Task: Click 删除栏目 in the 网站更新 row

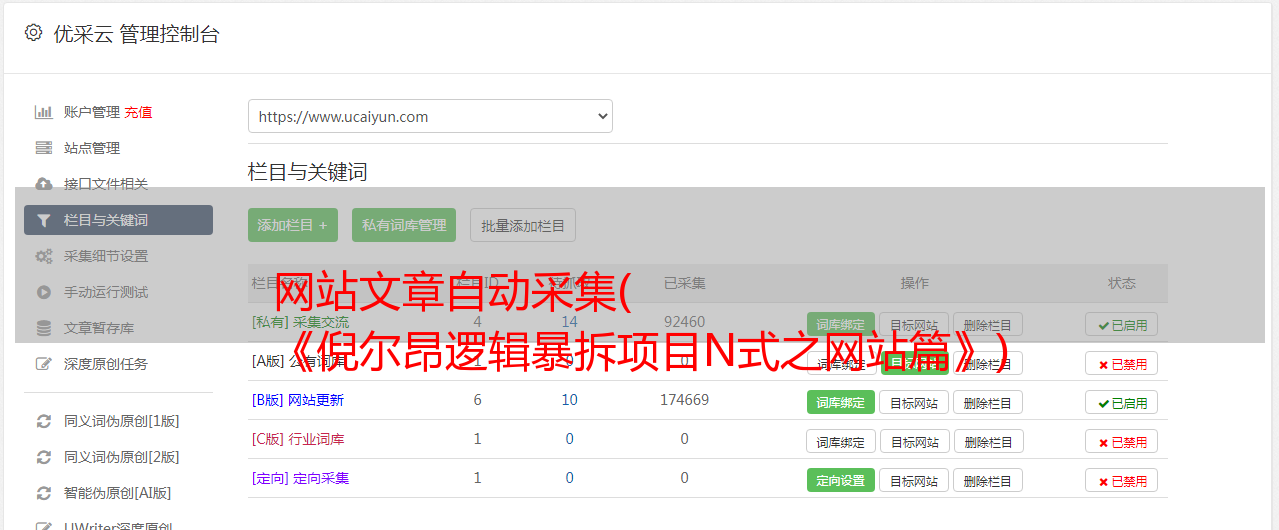Action: click(988, 402)
